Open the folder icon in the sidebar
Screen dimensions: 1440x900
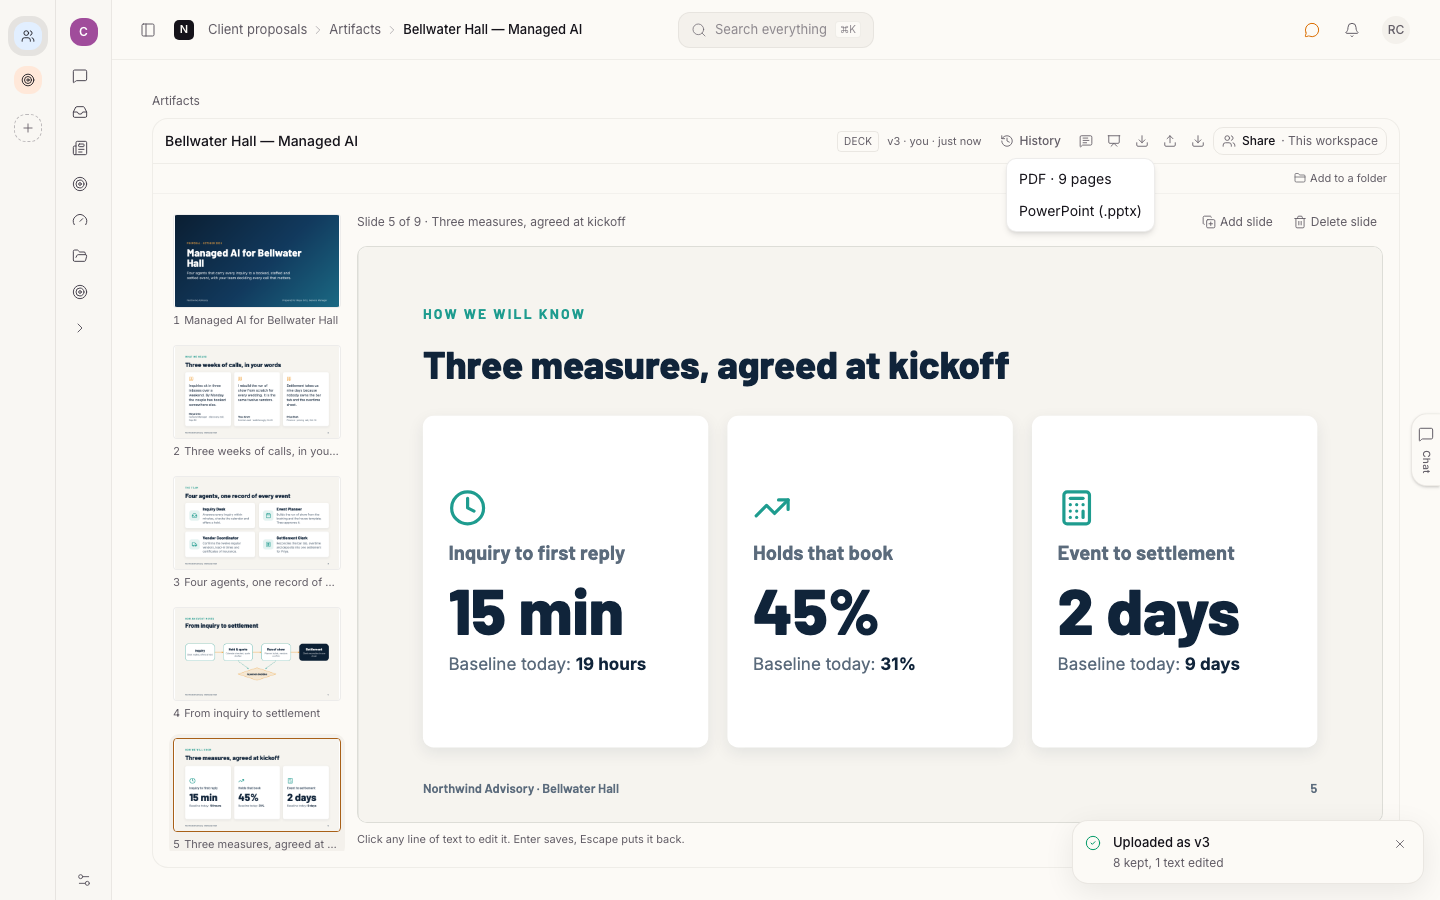pyautogui.click(x=80, y=256)
